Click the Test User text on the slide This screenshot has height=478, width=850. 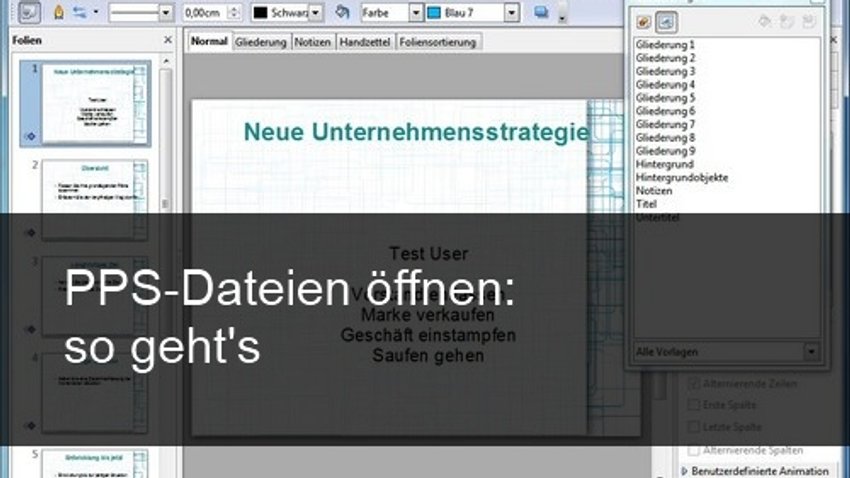click(x=428, y=254)
